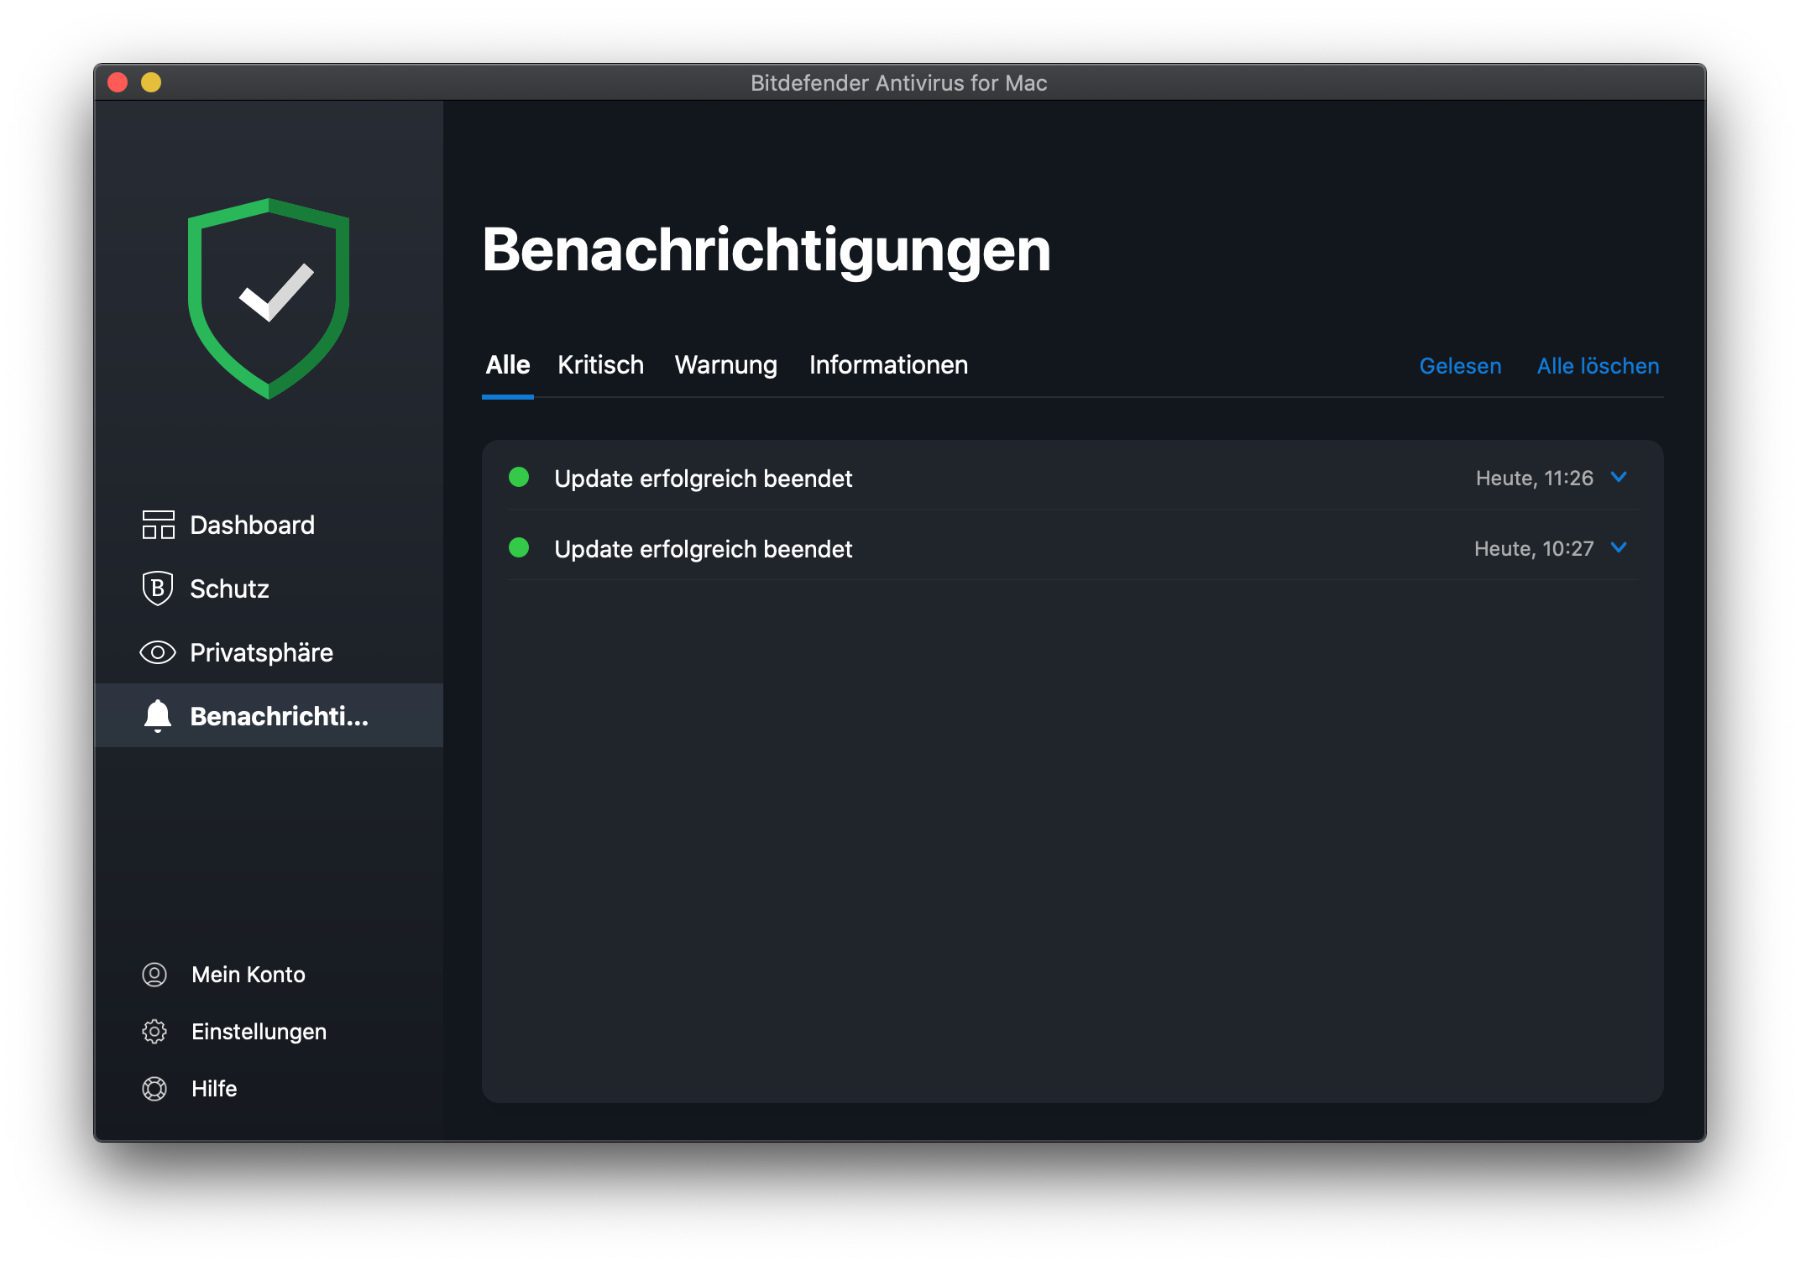
Task: Open Dashboard via its grid icon
Action: tap(158, 525)
